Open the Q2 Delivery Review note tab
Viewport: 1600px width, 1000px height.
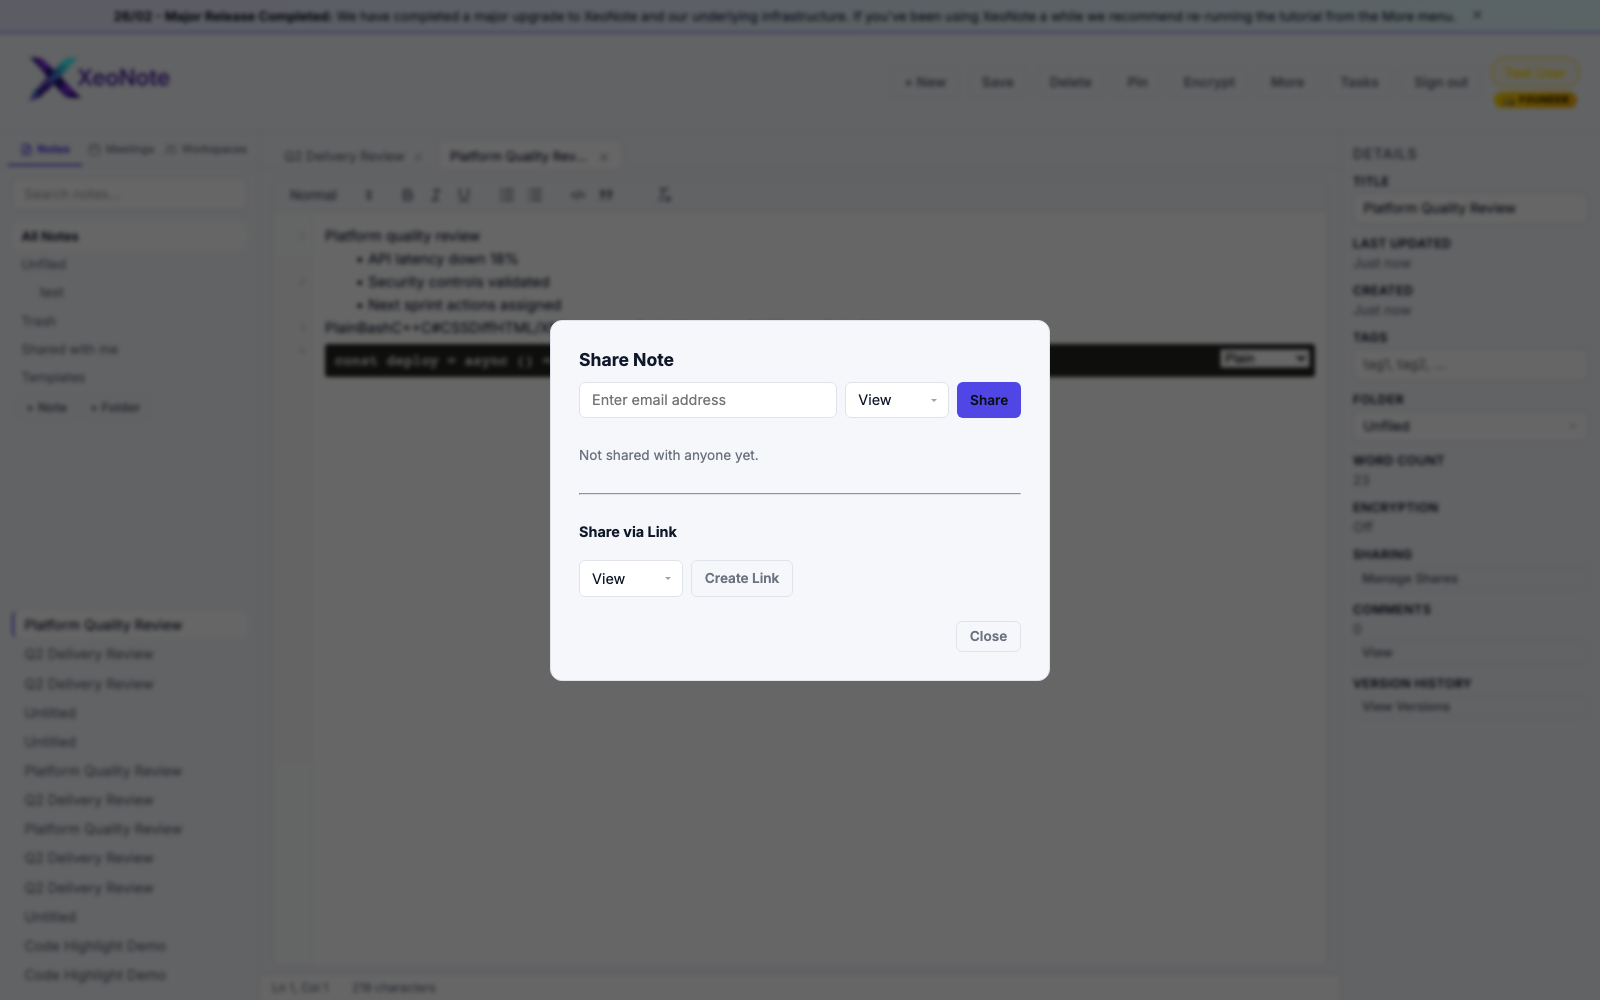click(345, 156)
